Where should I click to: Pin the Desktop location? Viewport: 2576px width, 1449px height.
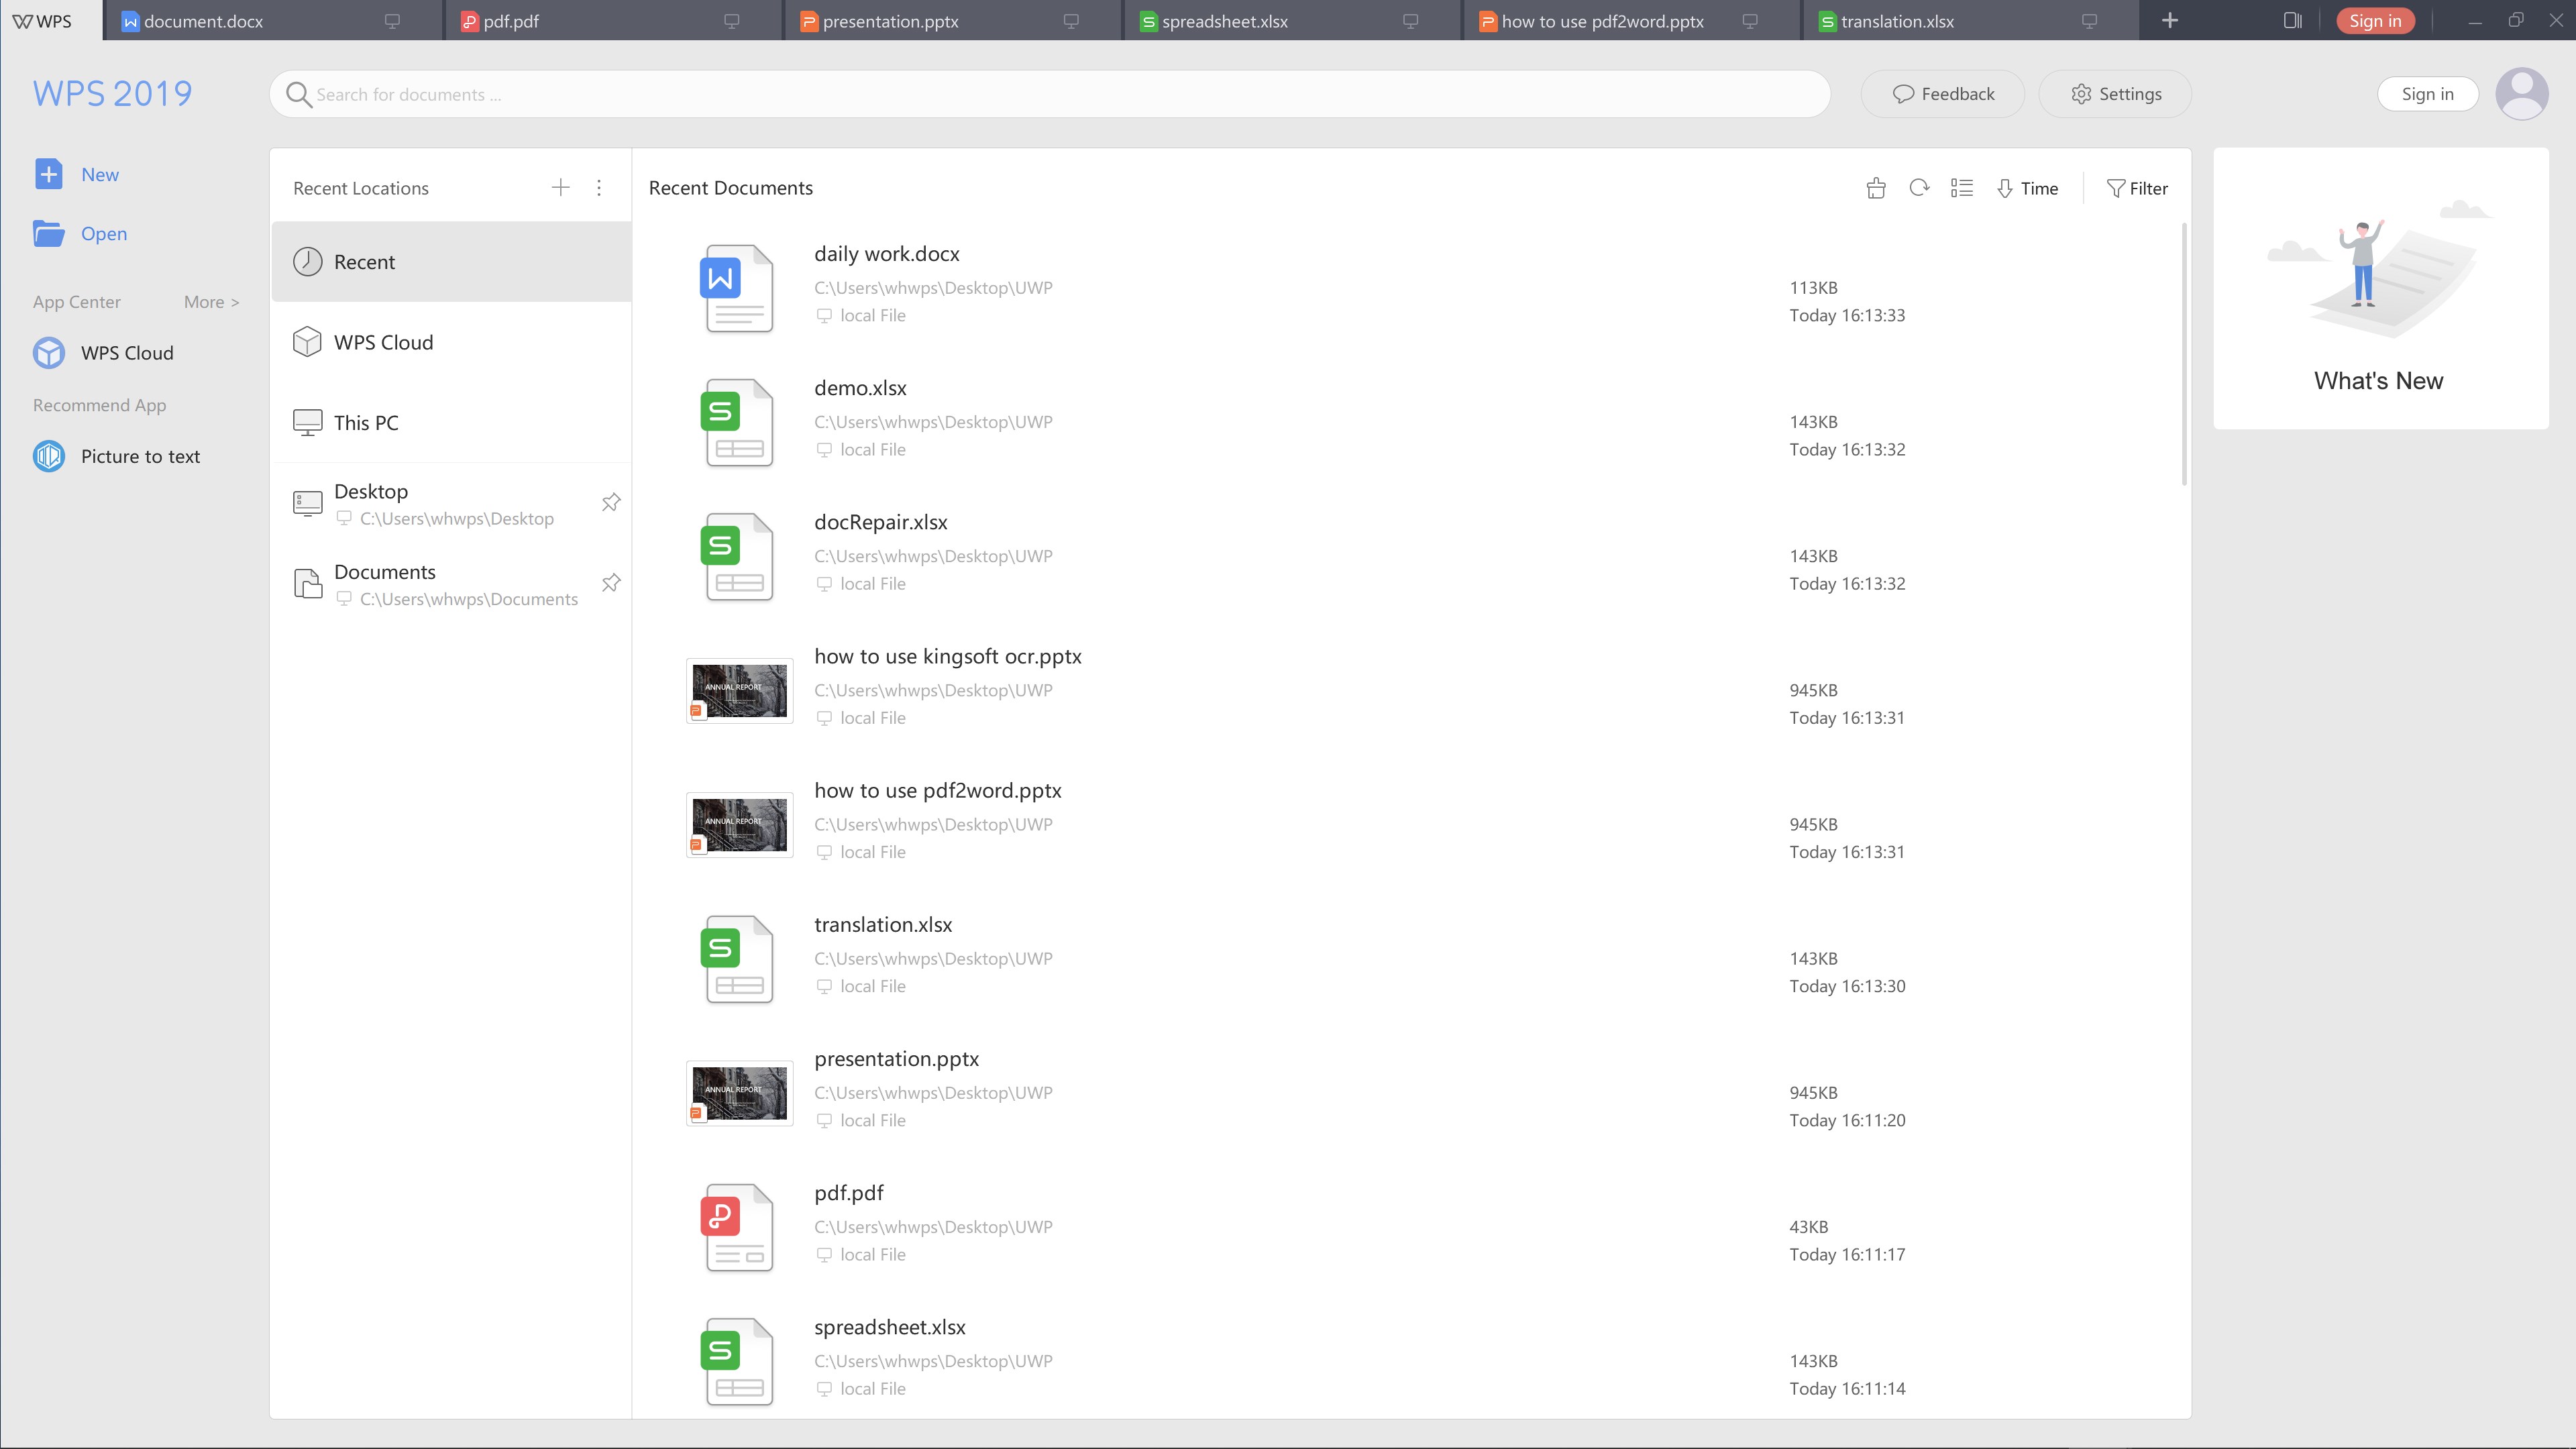(611, 502)
